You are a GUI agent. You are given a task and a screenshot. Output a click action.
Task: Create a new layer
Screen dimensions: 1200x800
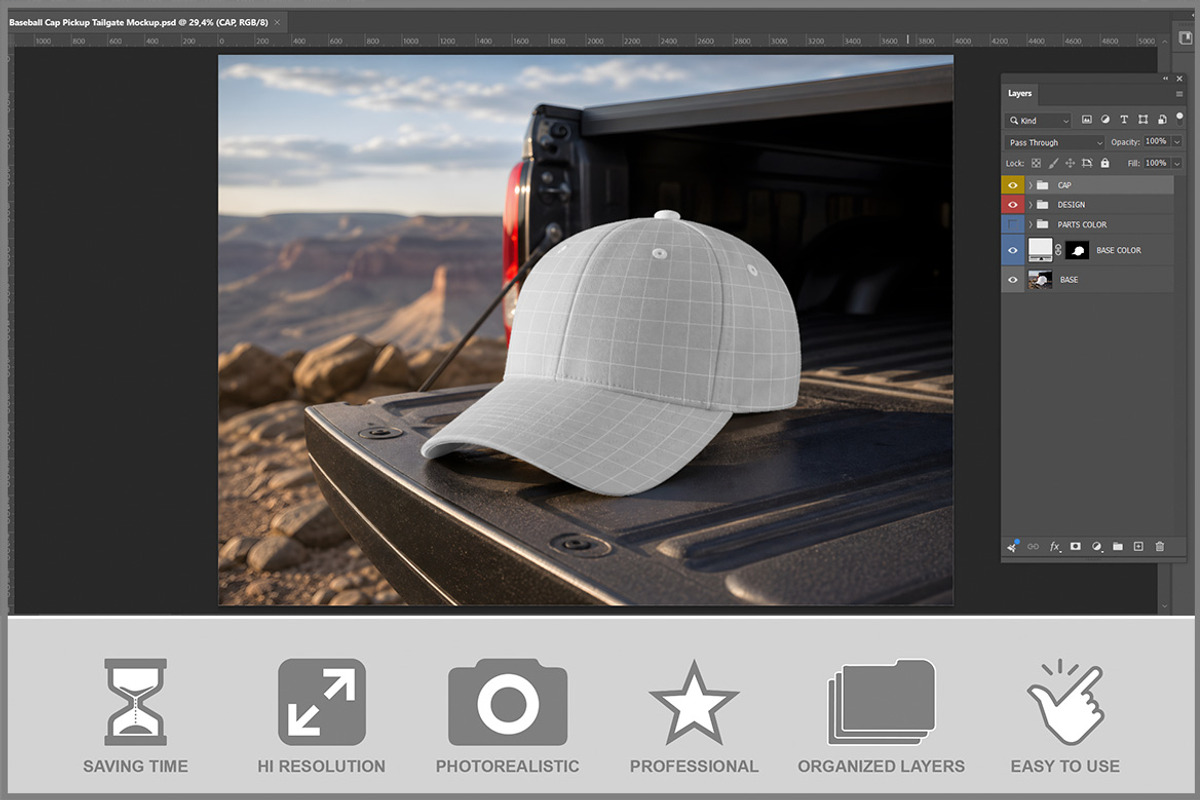click(x=1138, y=547)
